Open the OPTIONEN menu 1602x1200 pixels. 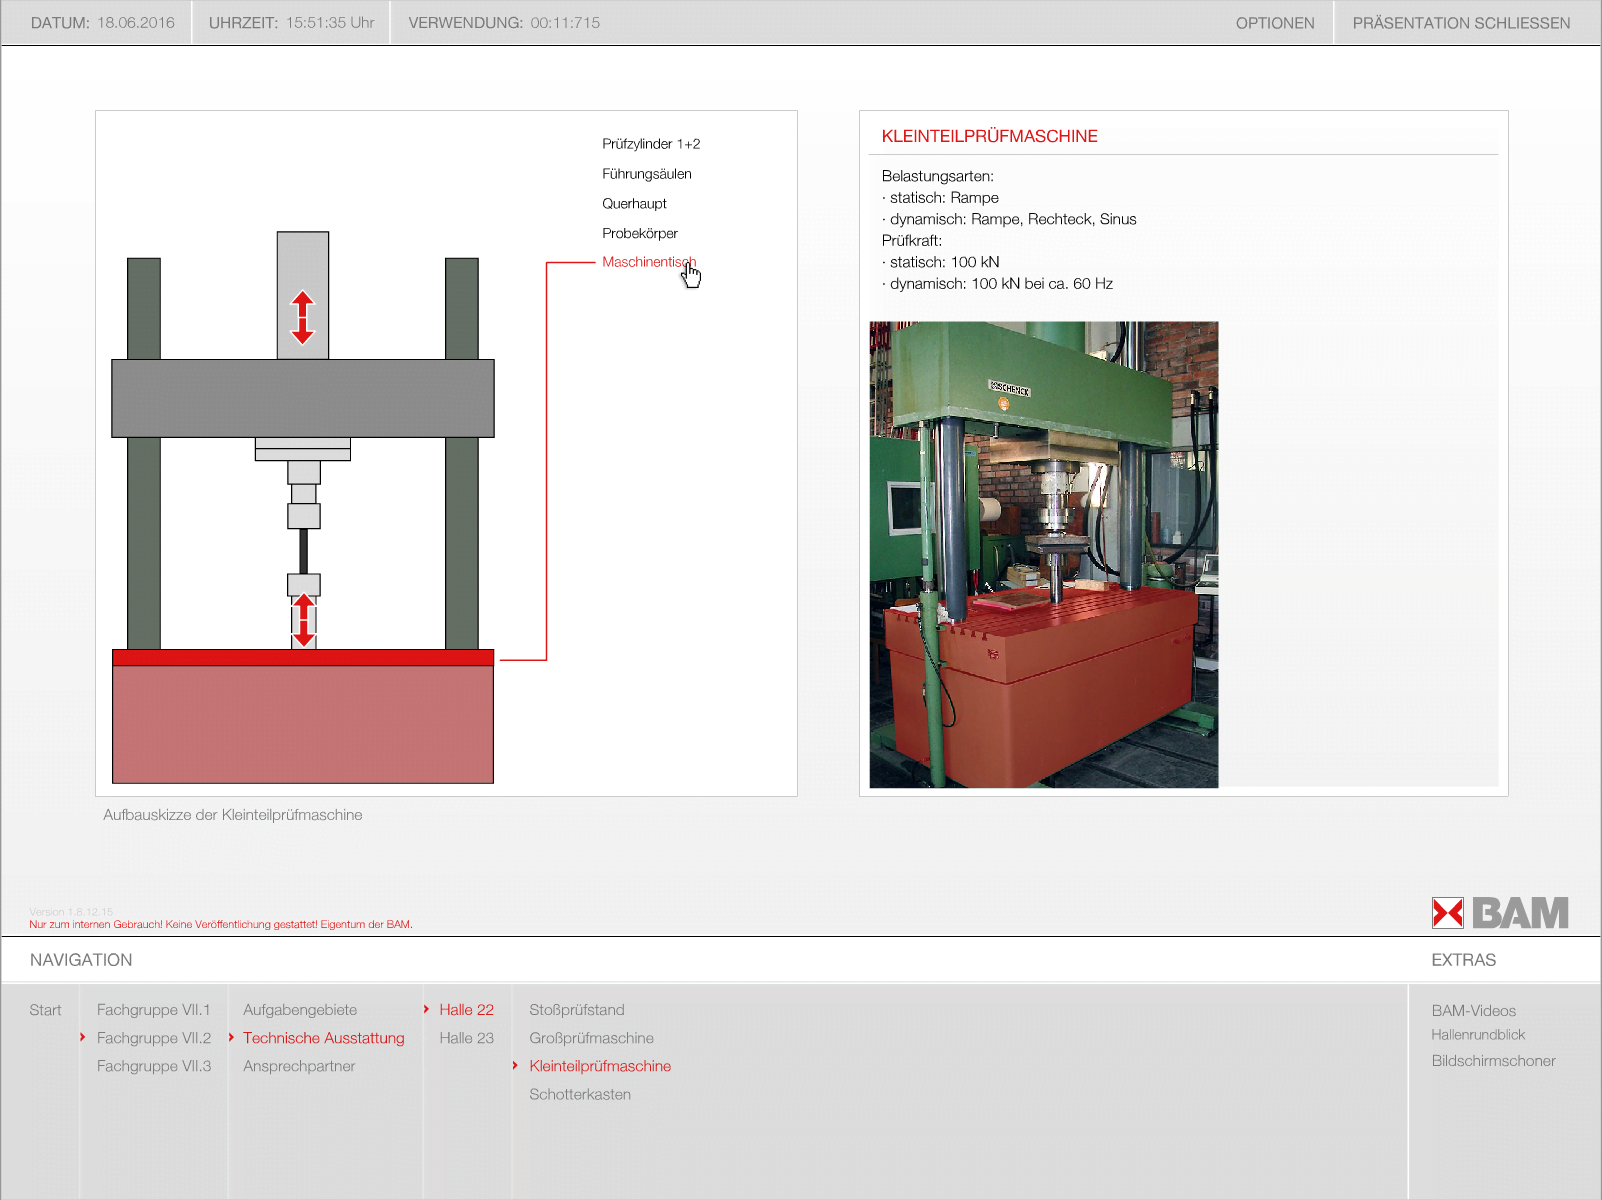point(1274,23)
